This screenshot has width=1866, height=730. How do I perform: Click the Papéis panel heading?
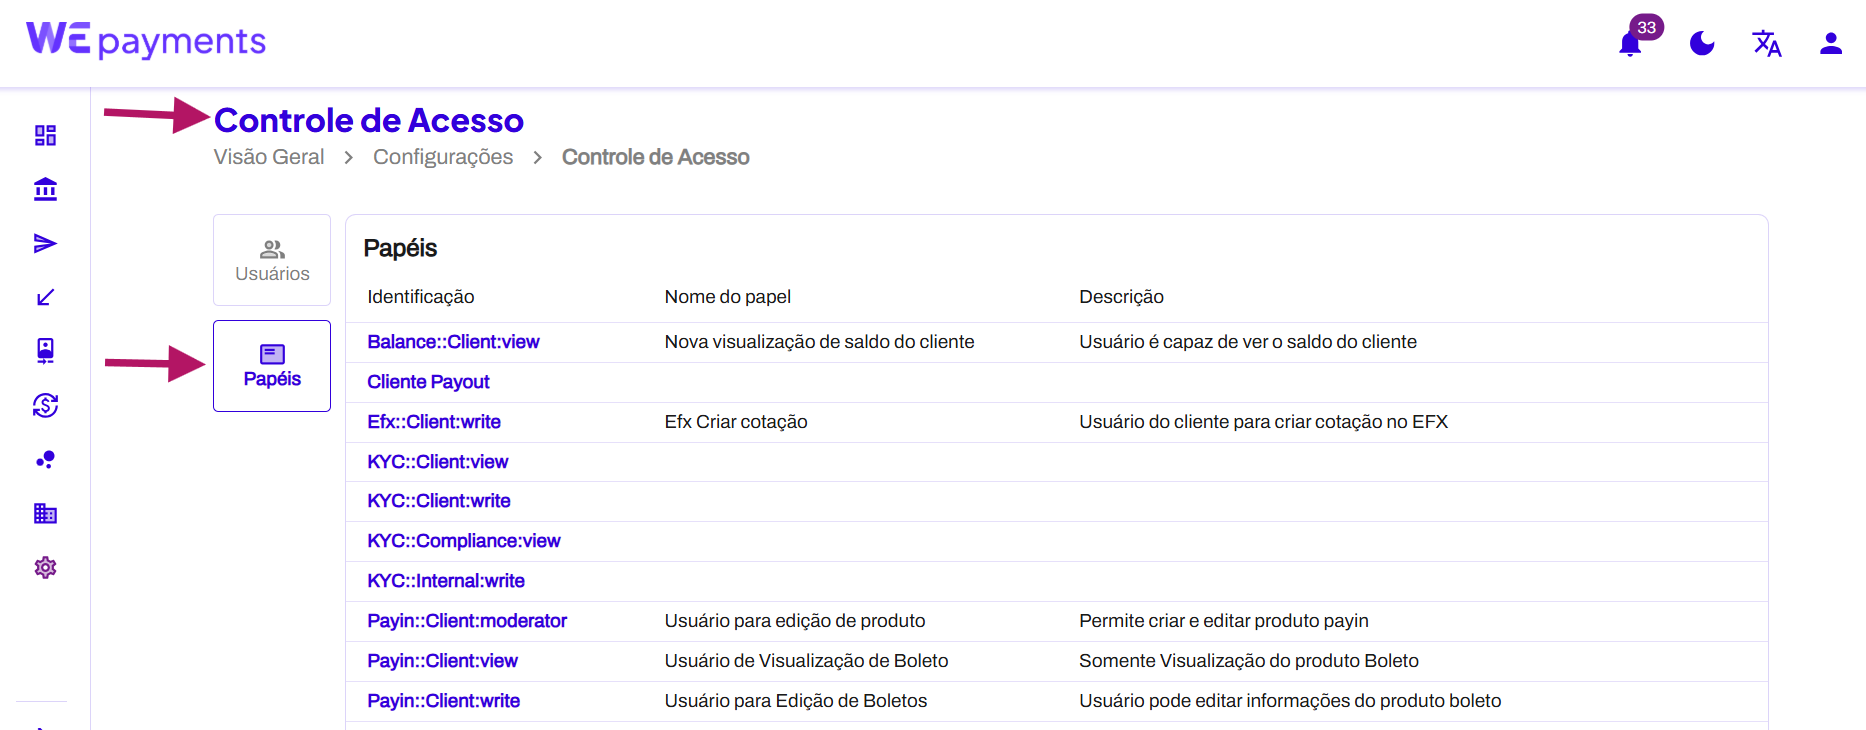[400, 248]
